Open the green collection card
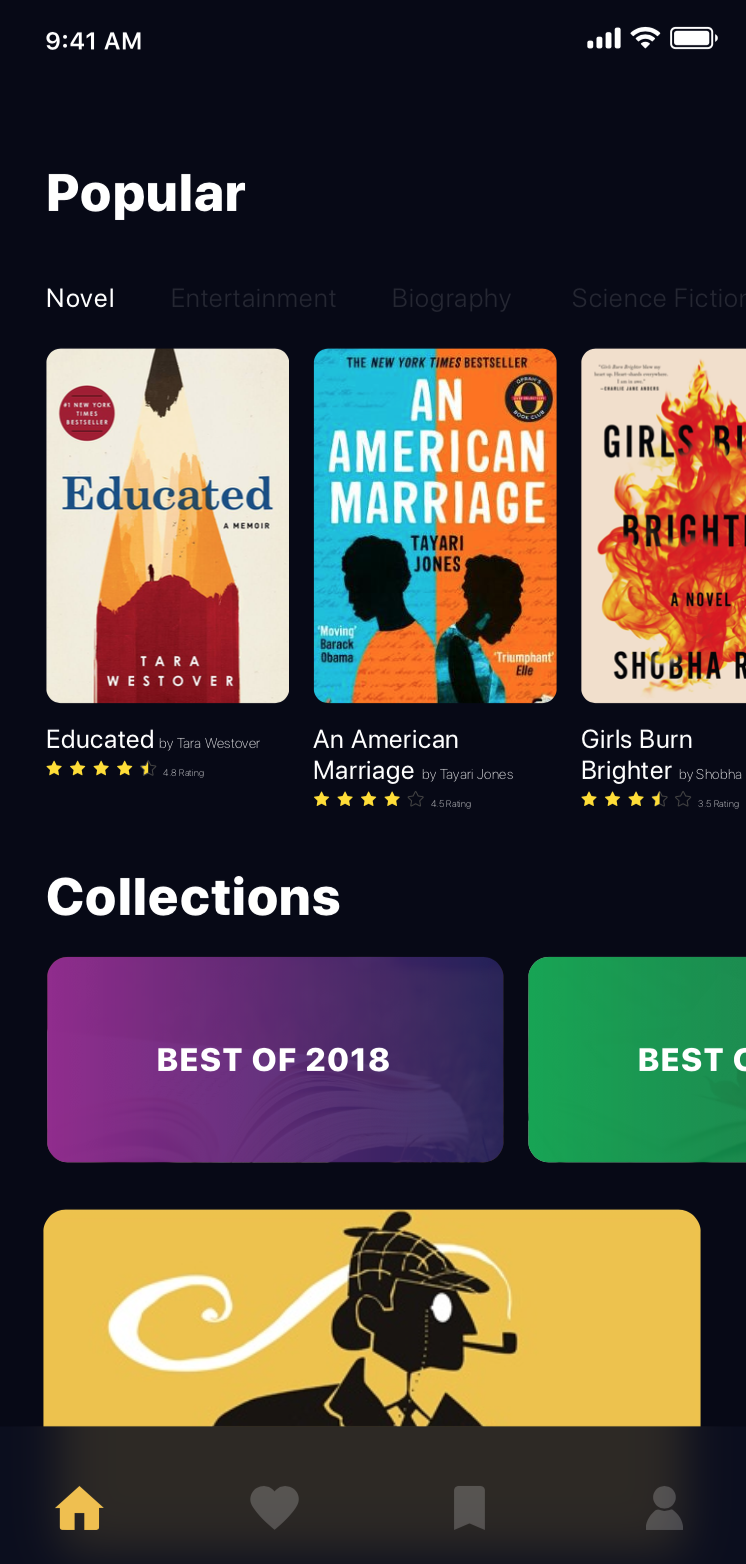 click(637, 1060)
